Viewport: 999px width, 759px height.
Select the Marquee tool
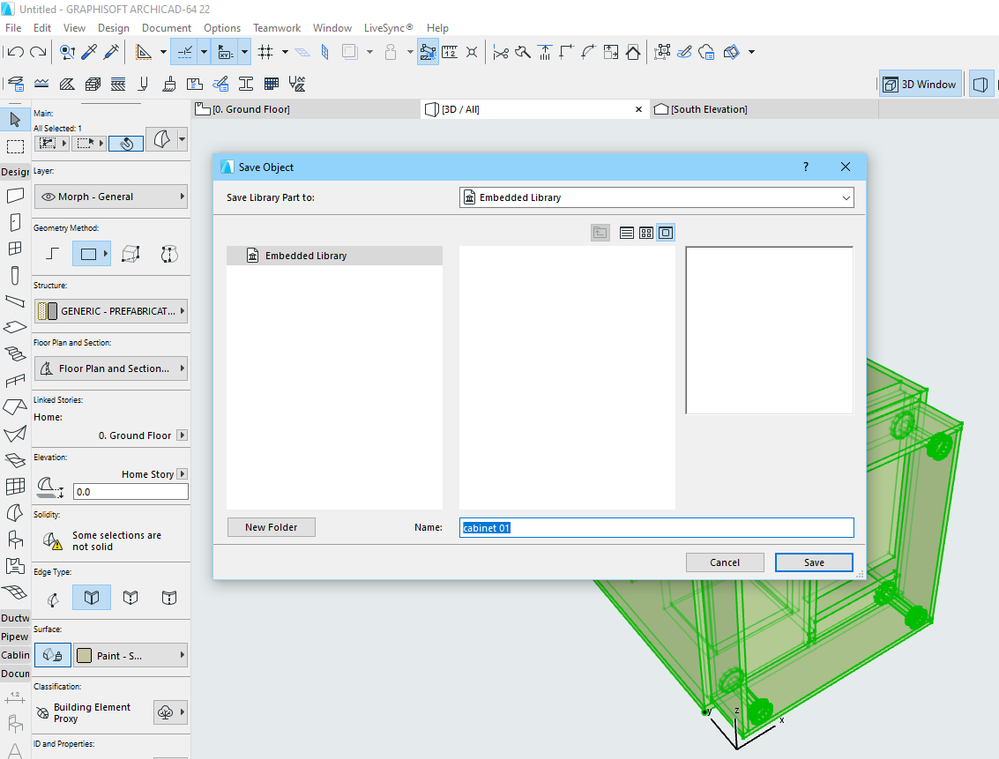point(15,146)
